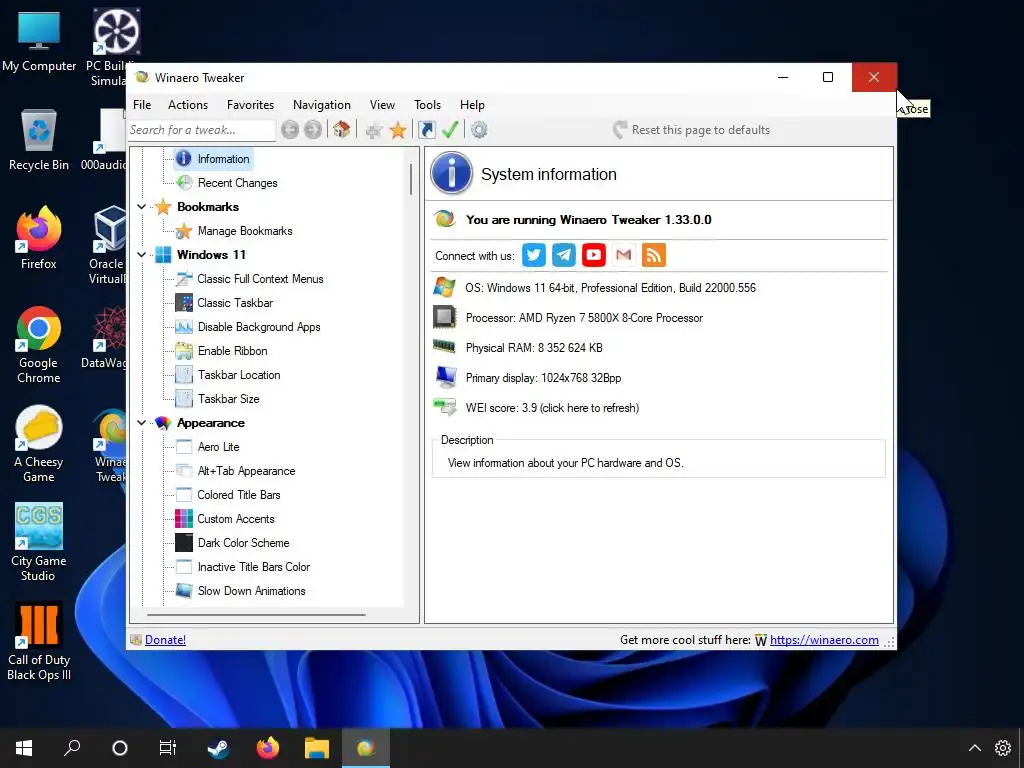Select the Recycle Bin desktop icon
This screenshot has height=768, width=1024.
click(x=39, y=140)
